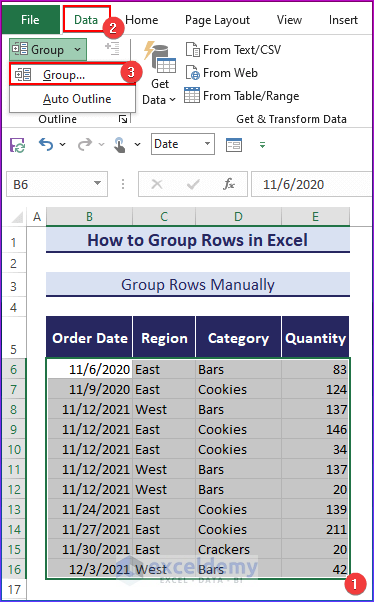Click the Crackers category cell
Image resolution: width=374 pixels, height=602 pixels.
(x=238, y=549)
